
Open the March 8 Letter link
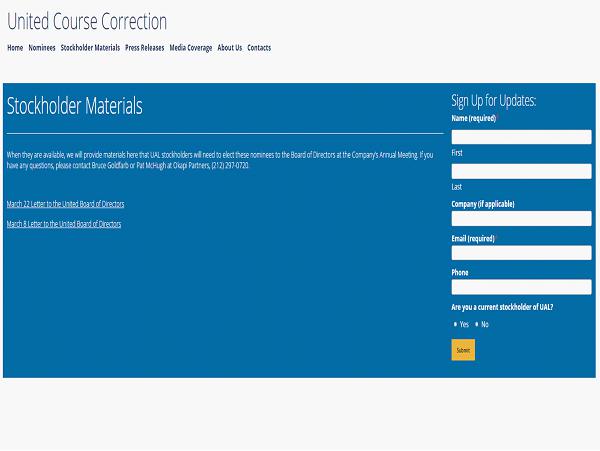tap(63, 224)
